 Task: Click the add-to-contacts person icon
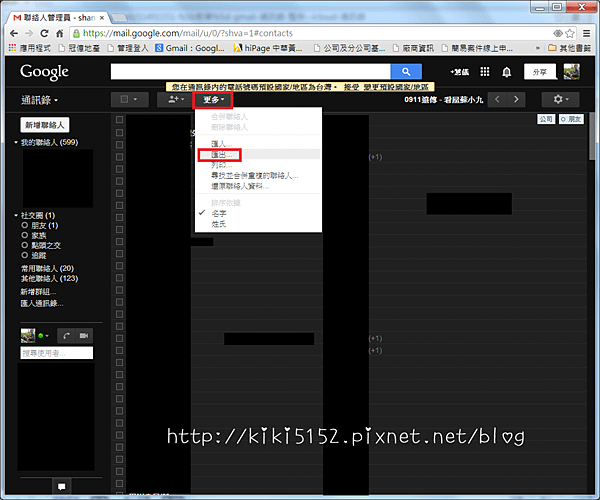click(176, 99)
